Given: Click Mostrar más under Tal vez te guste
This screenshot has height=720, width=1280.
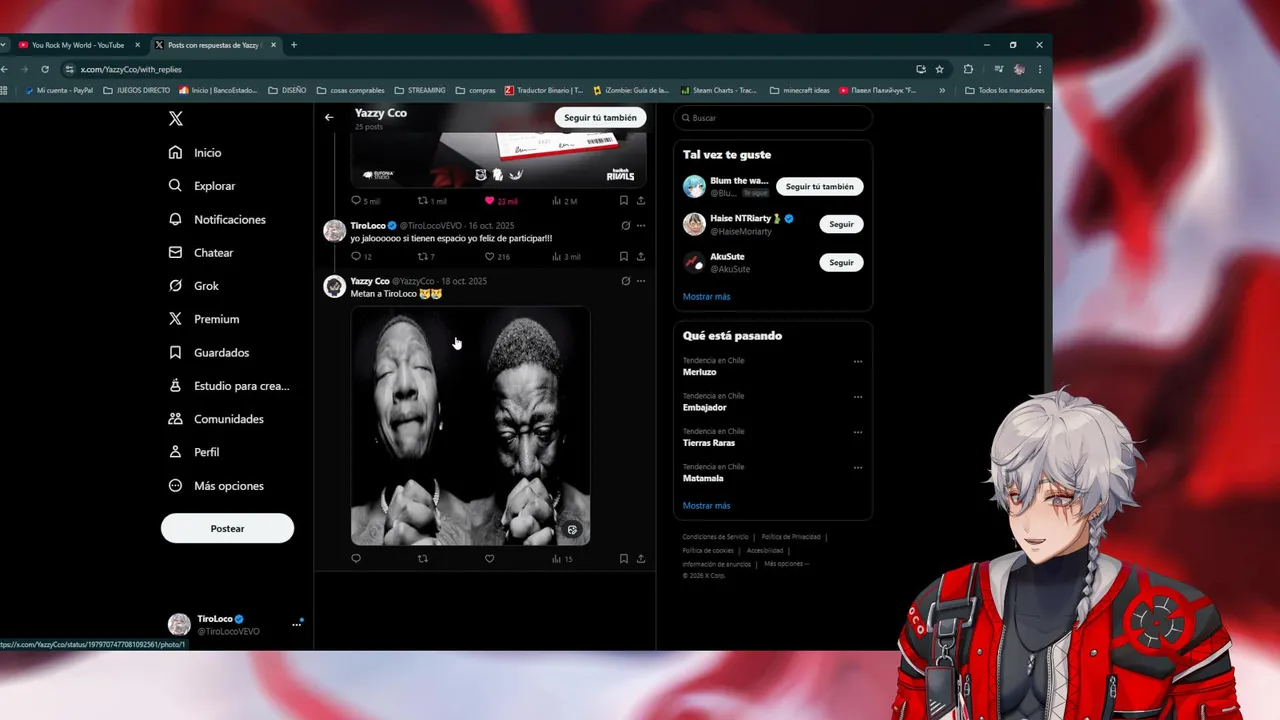Looking at the screenshot, I should [706, 297].
